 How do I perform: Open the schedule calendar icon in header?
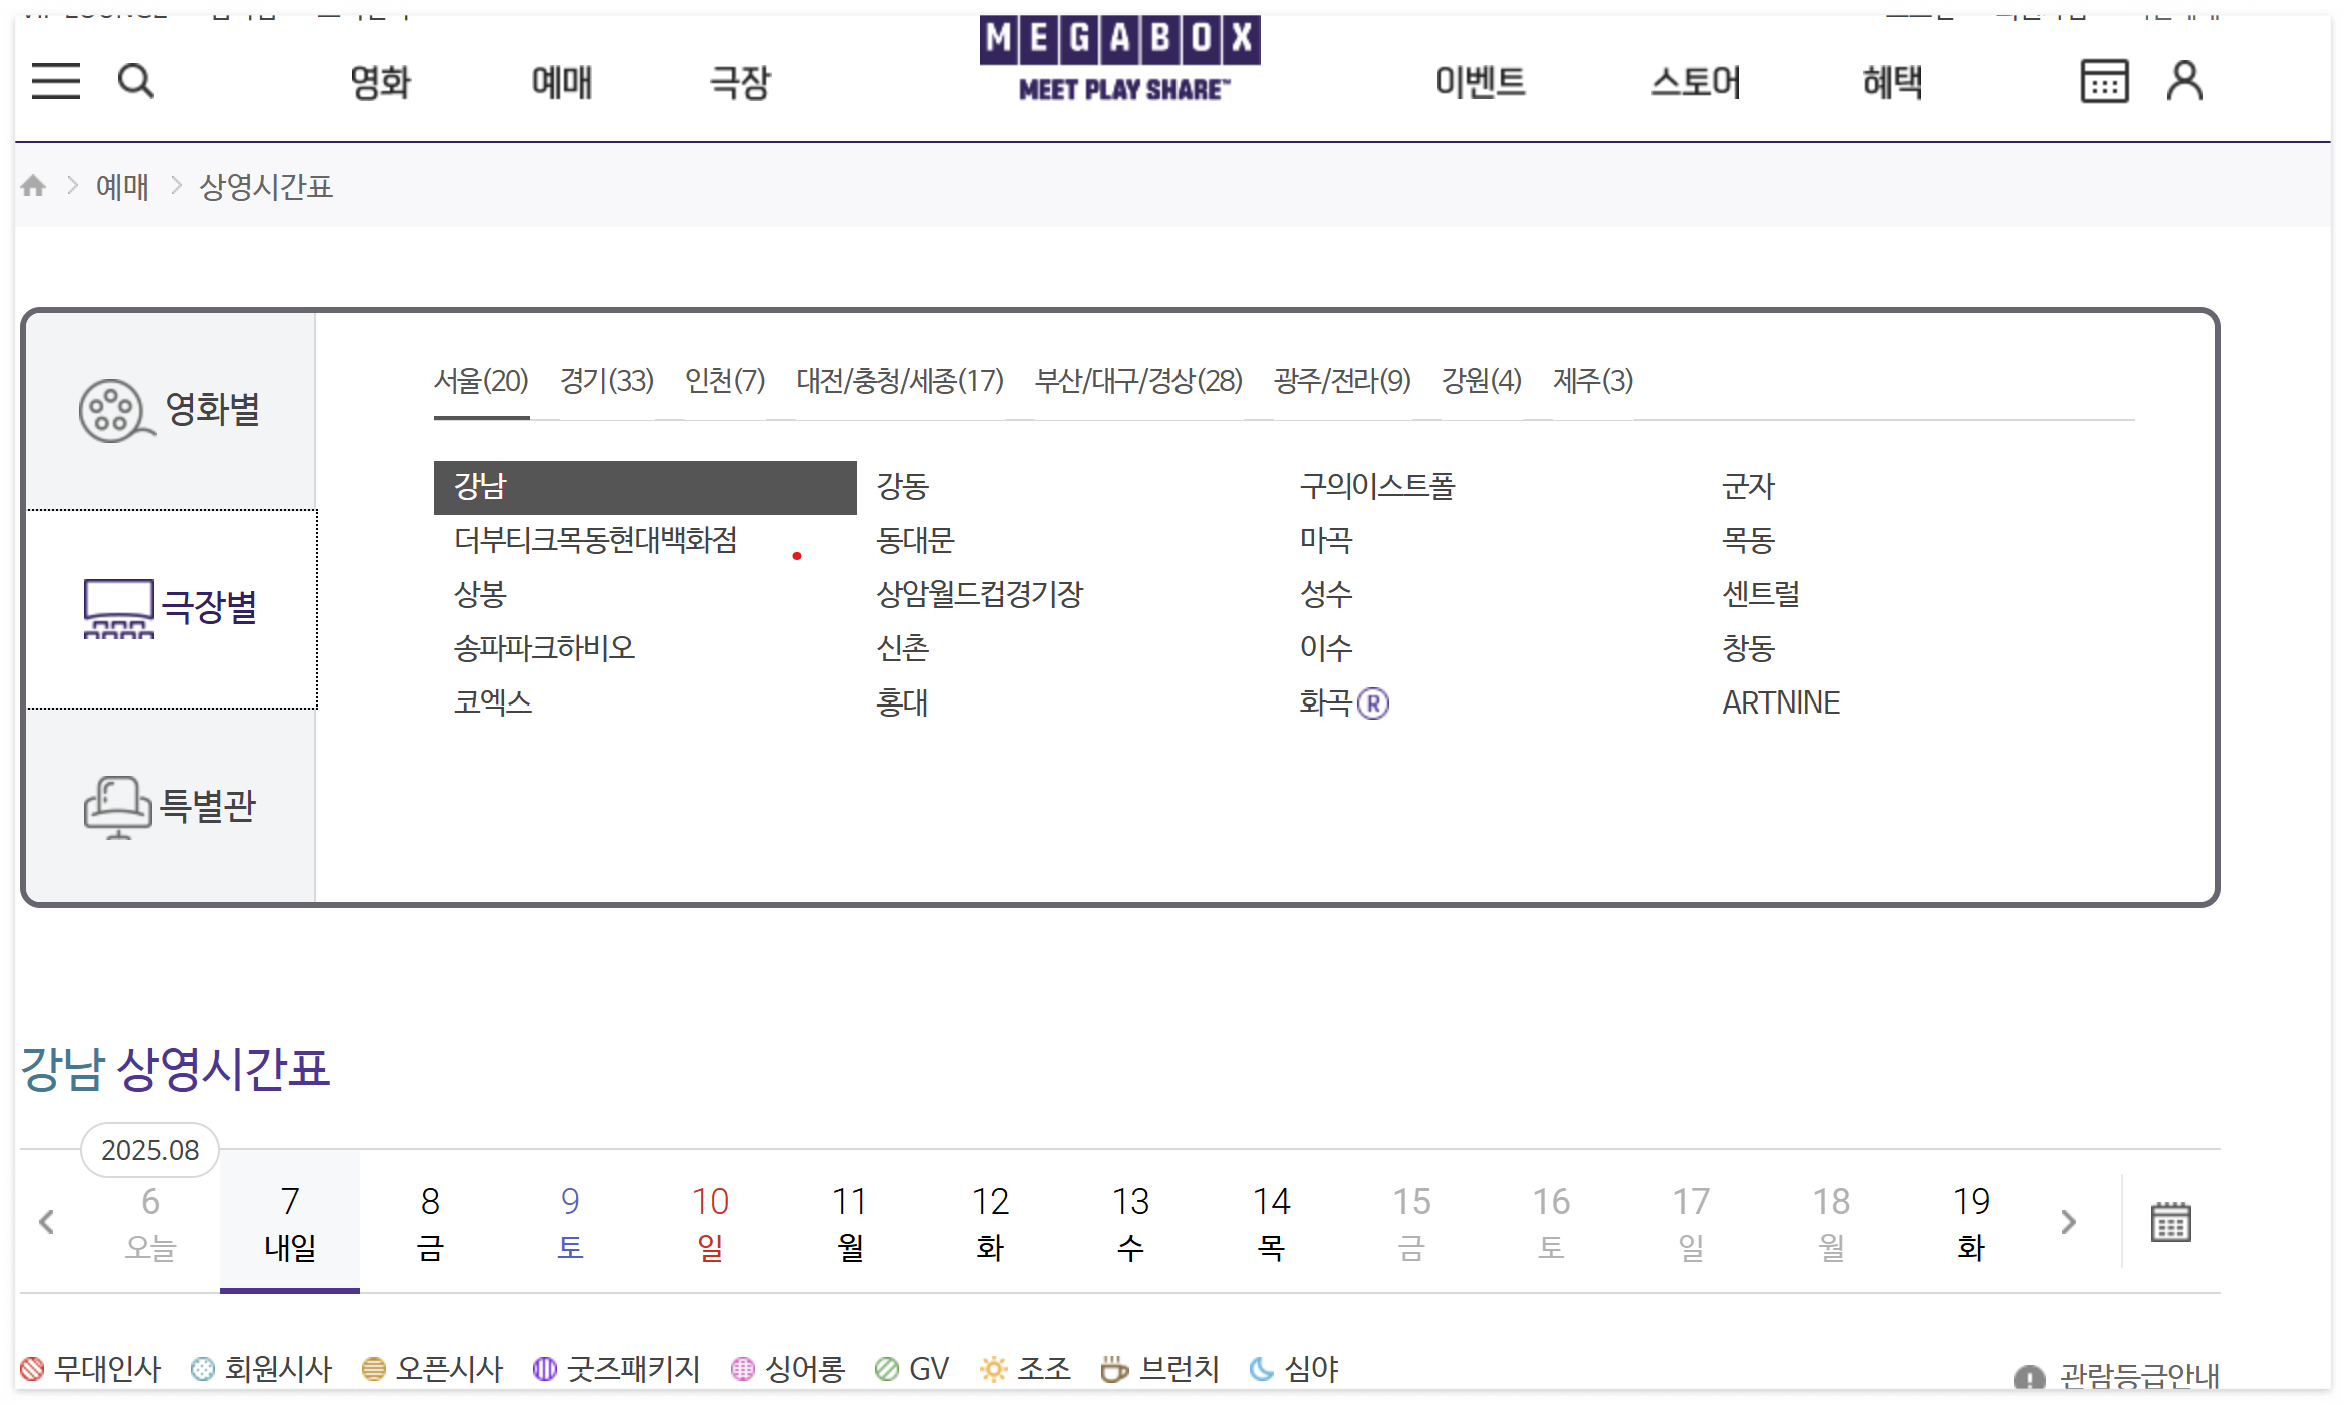pyautogui.click(x=2103, y=81)
